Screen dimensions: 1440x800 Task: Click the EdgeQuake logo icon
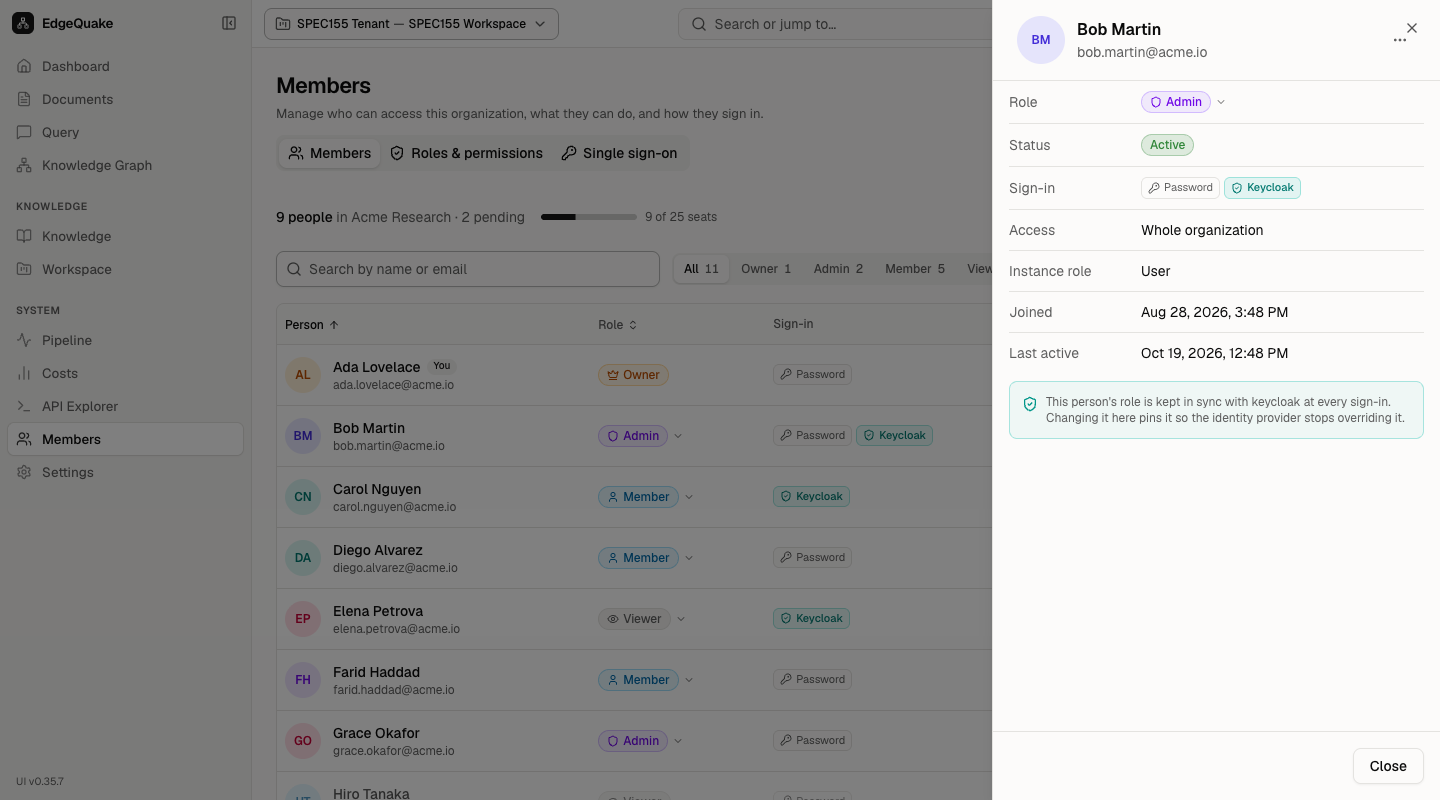pos(23,23)
